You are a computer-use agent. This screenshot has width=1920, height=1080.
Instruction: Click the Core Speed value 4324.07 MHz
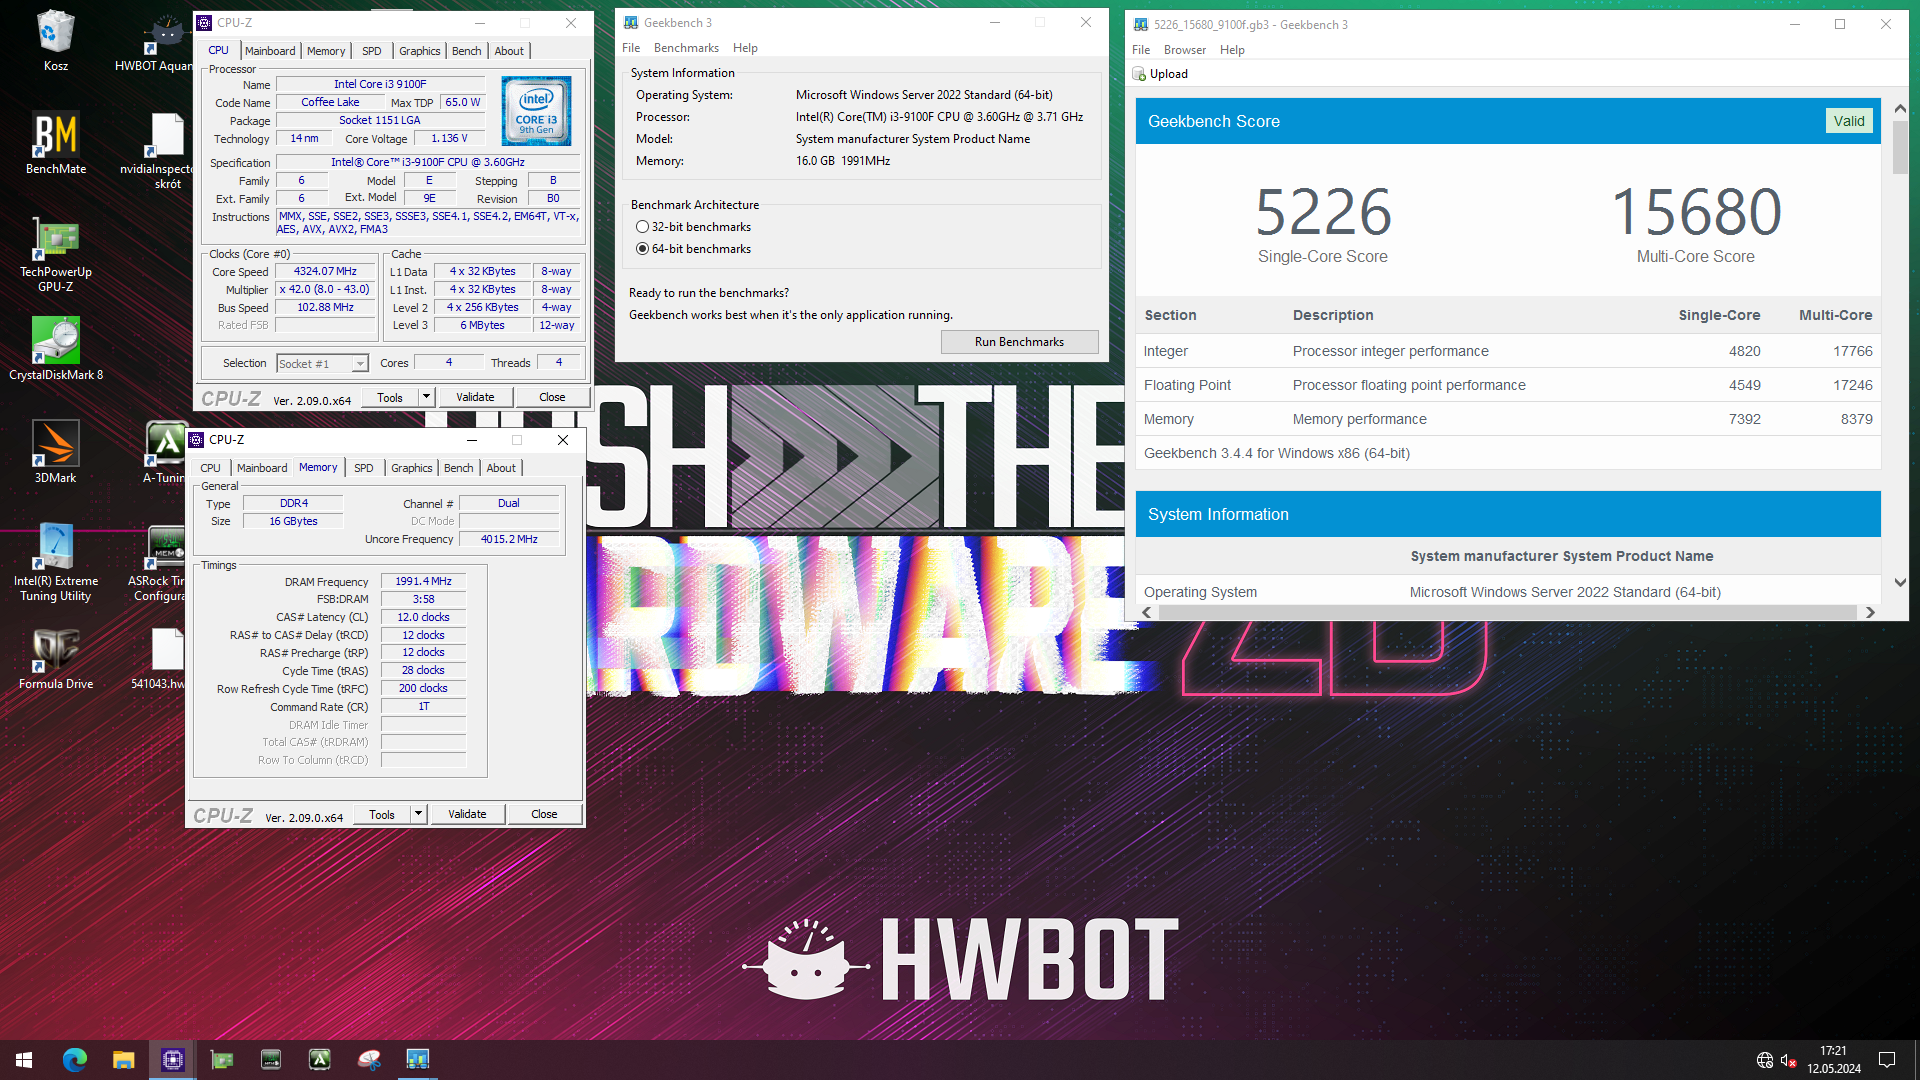(x=325, y=272)
